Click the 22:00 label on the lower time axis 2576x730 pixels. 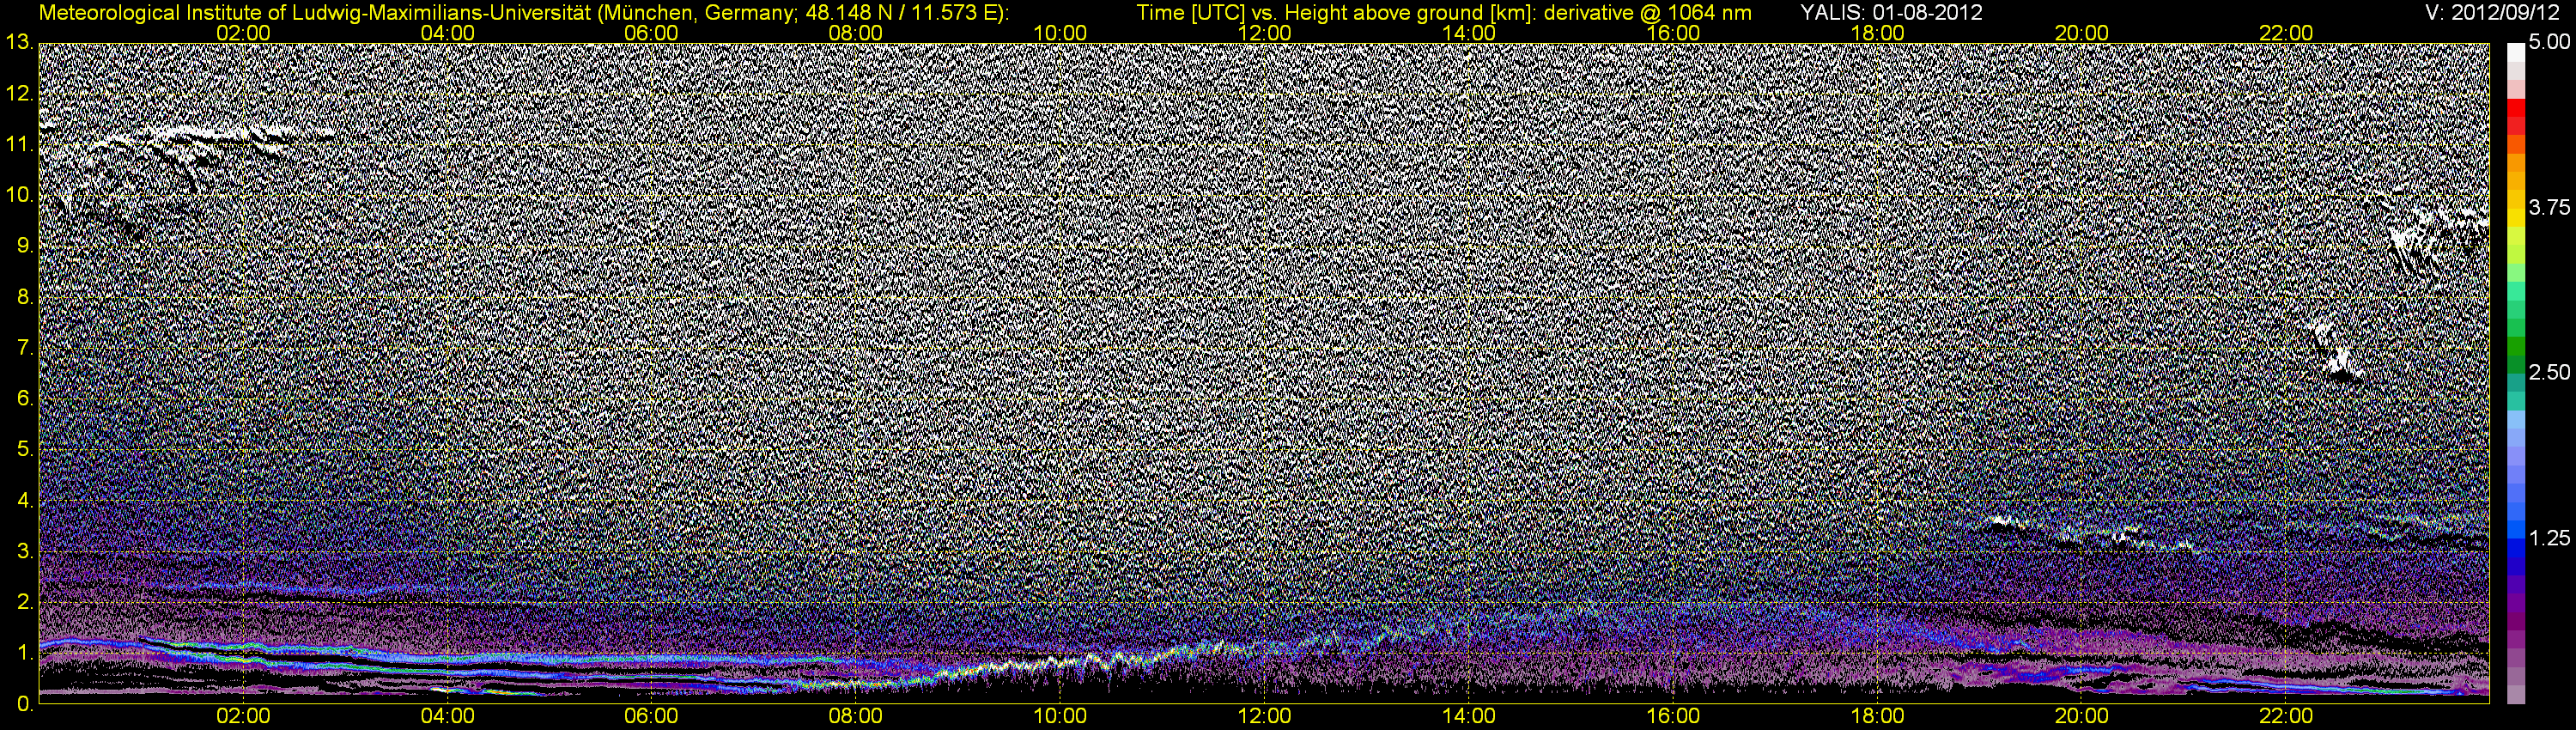point(2286,717)
